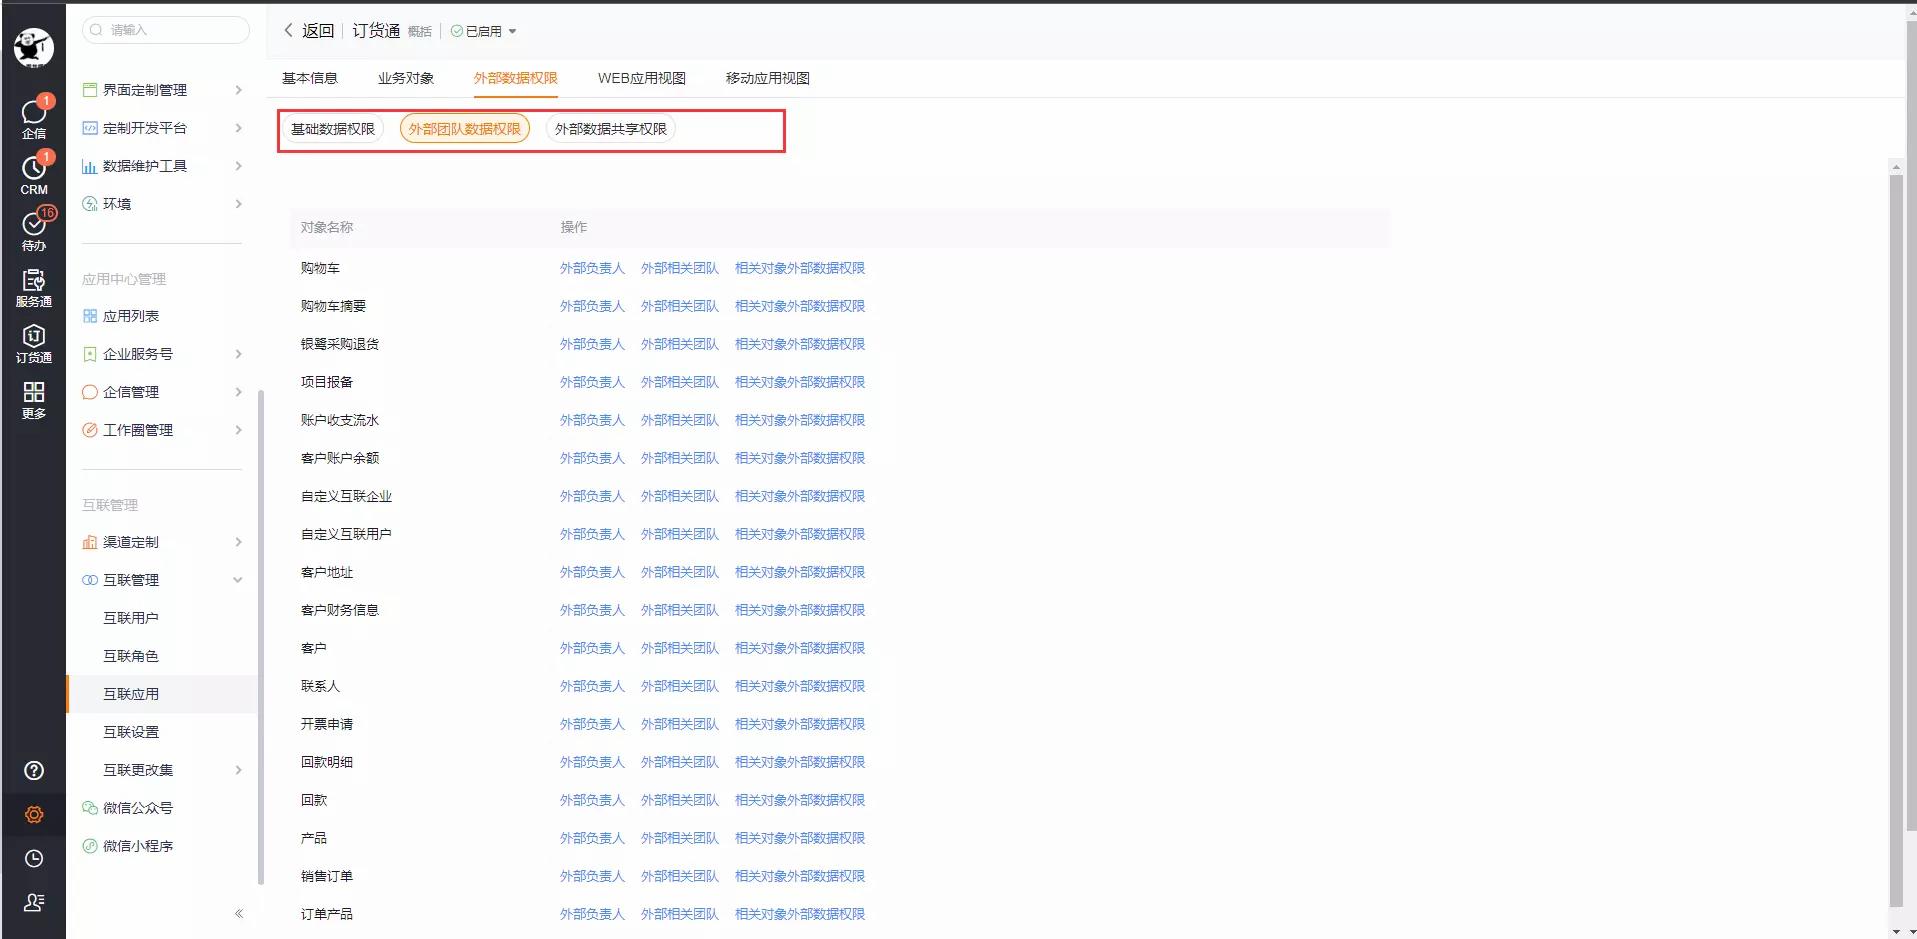Screen dimensions: 1917x939
Task: Click the 数据维护工具 chart icon
Action: point(89,166)
